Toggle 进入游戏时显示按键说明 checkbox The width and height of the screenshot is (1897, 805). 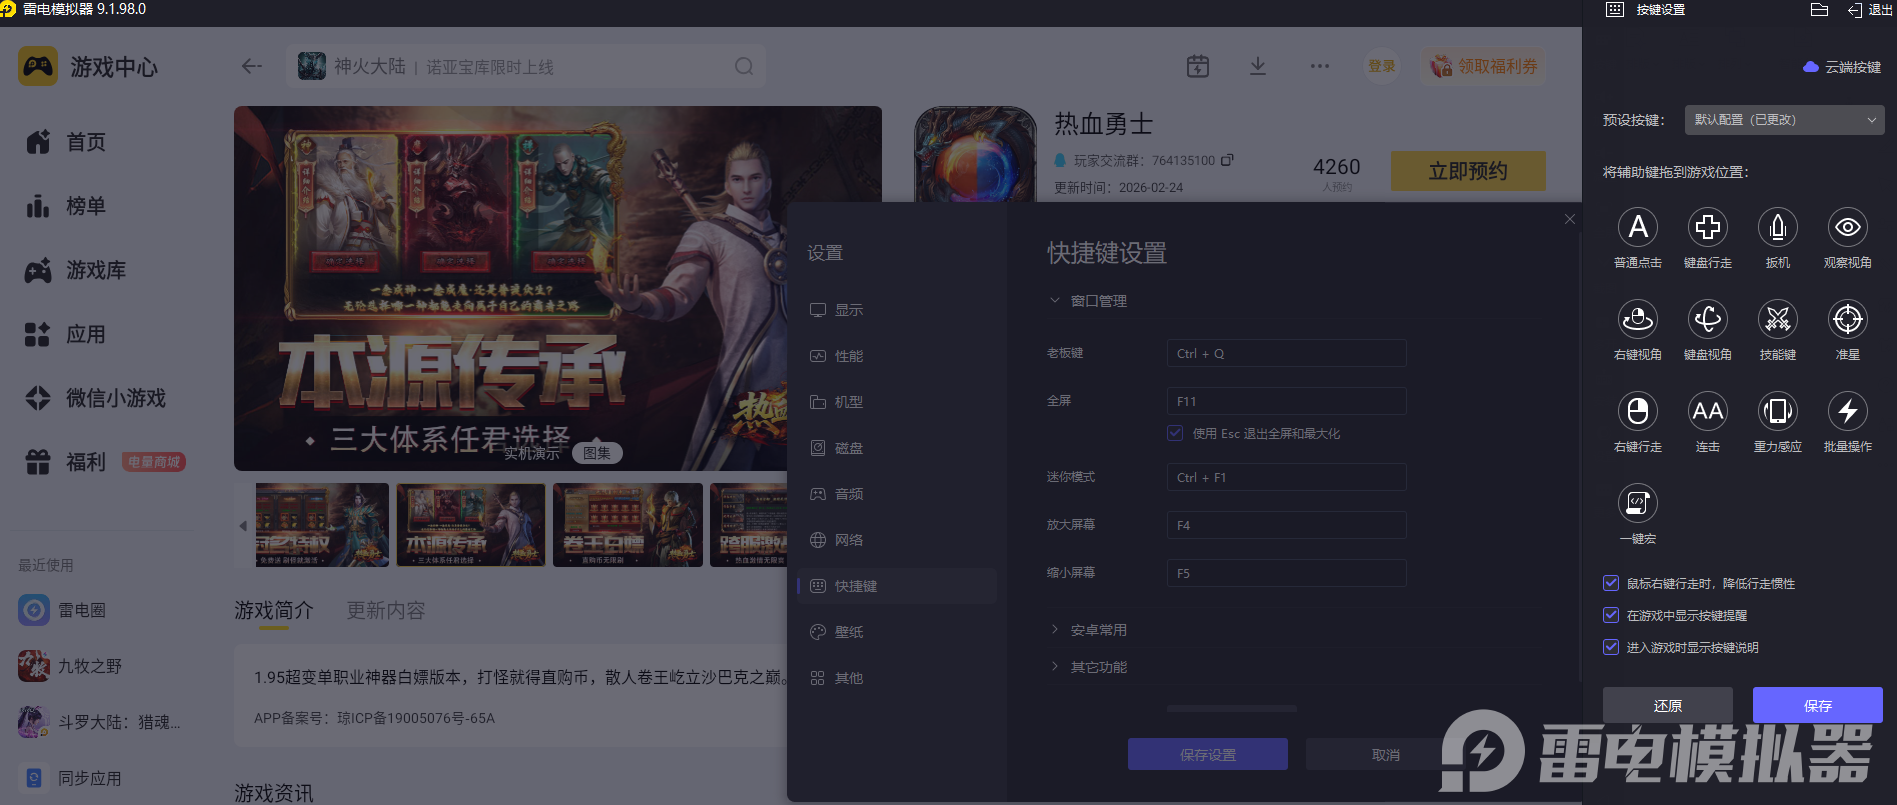pos(1611,647)
